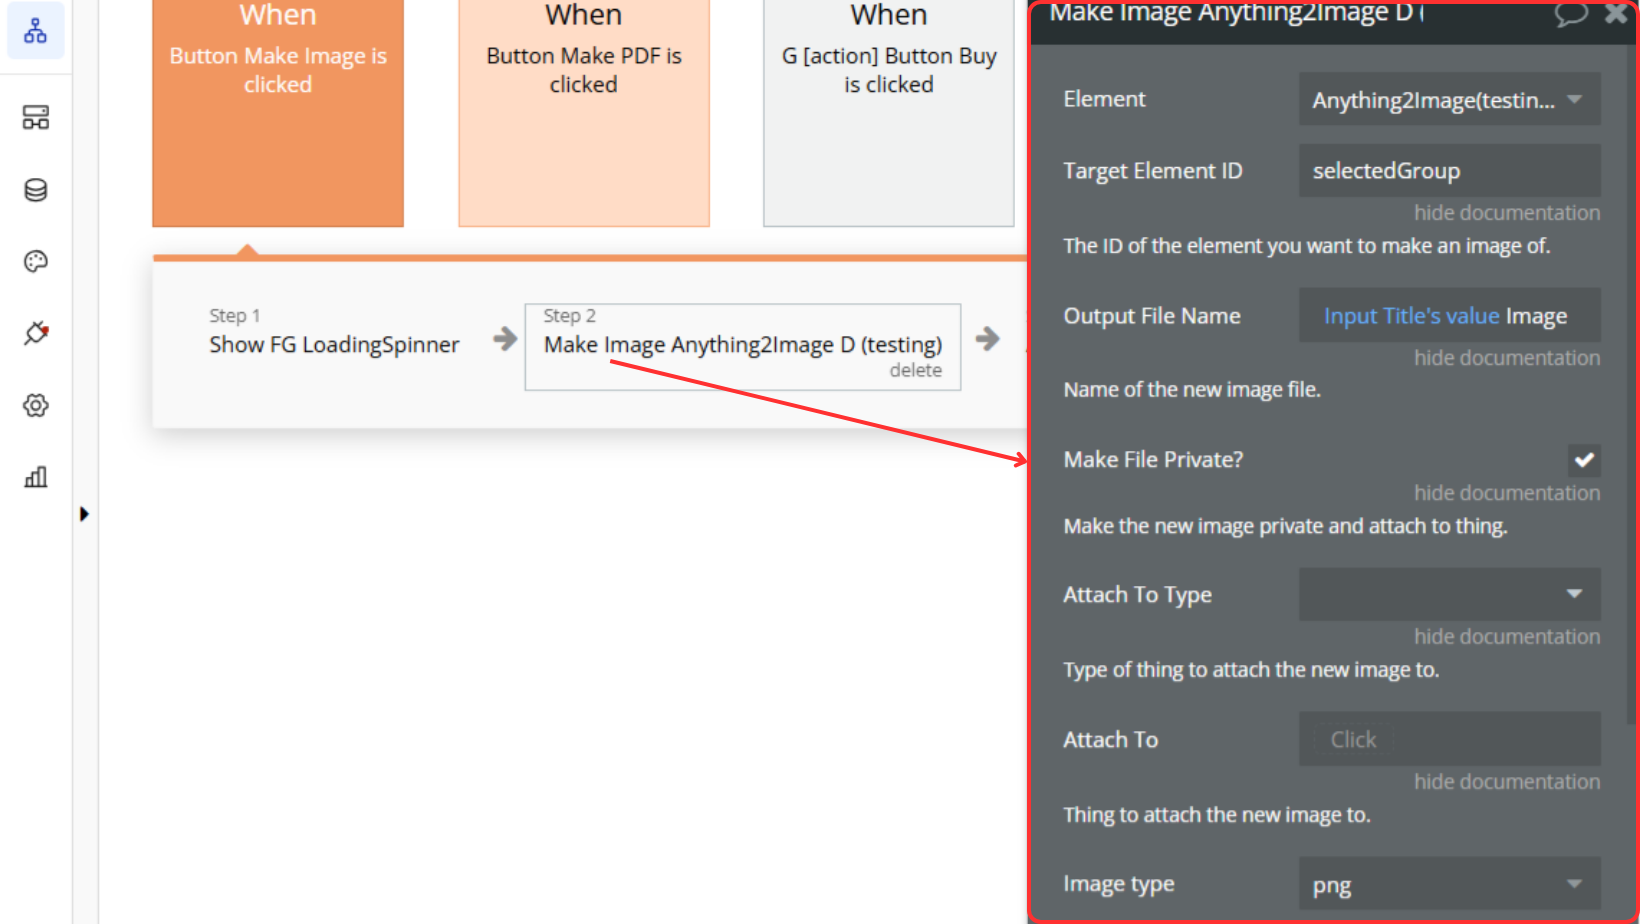The image size is (1640, 924).
Task: Open the Element dropdown Anything2Image
Action: pos(1449,99)
